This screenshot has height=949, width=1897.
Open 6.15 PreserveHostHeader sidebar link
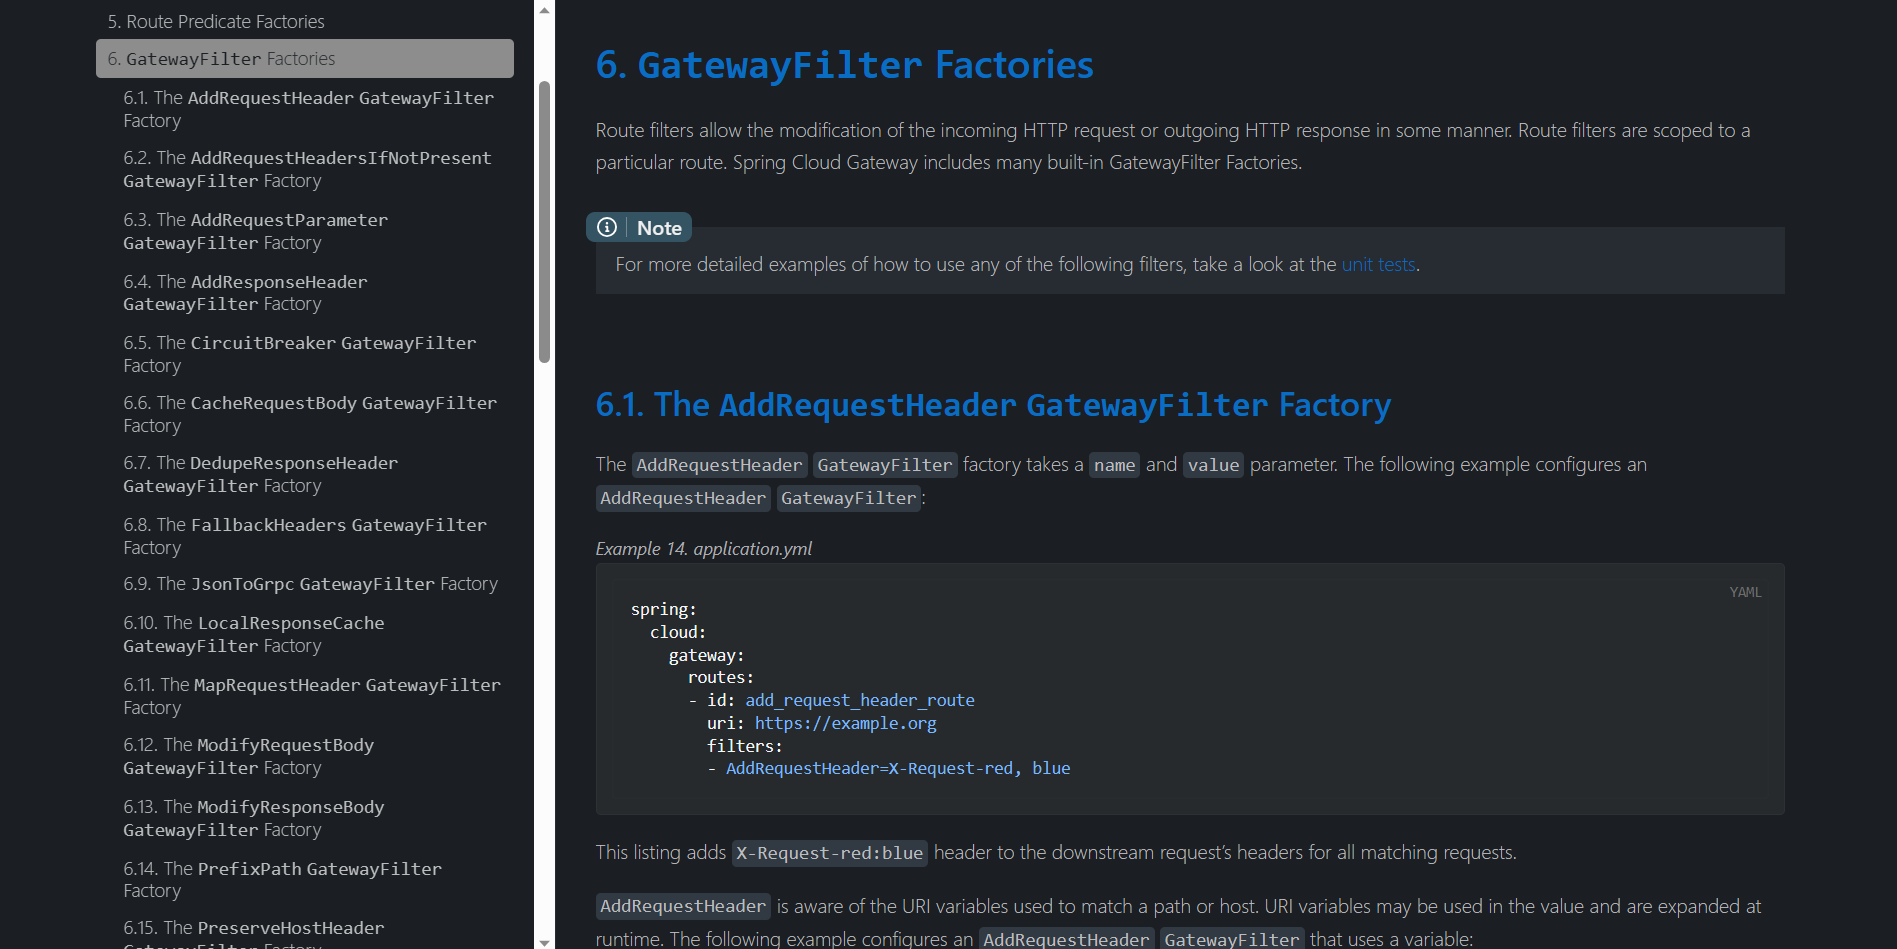(254, 934)
